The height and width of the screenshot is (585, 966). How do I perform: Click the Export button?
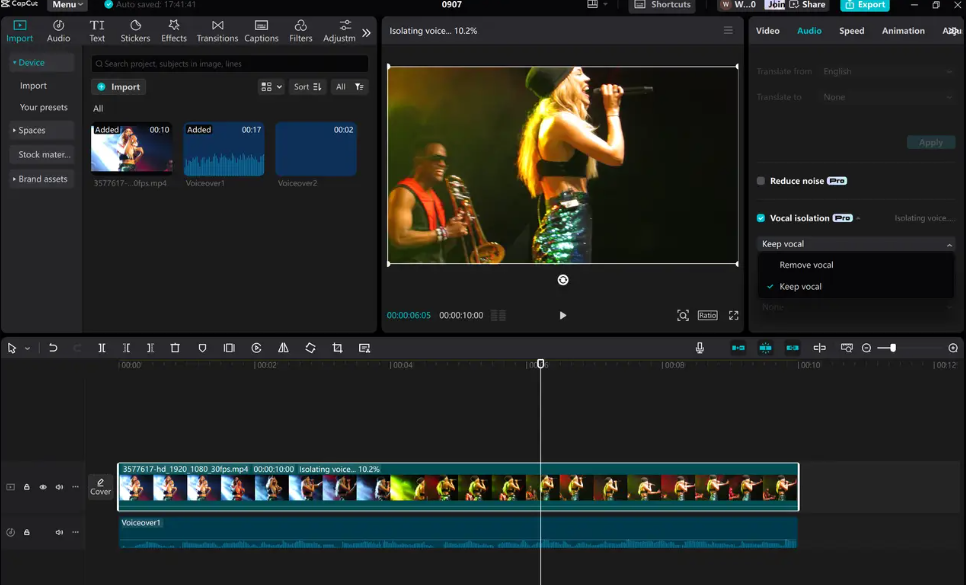tap(864, 5)
